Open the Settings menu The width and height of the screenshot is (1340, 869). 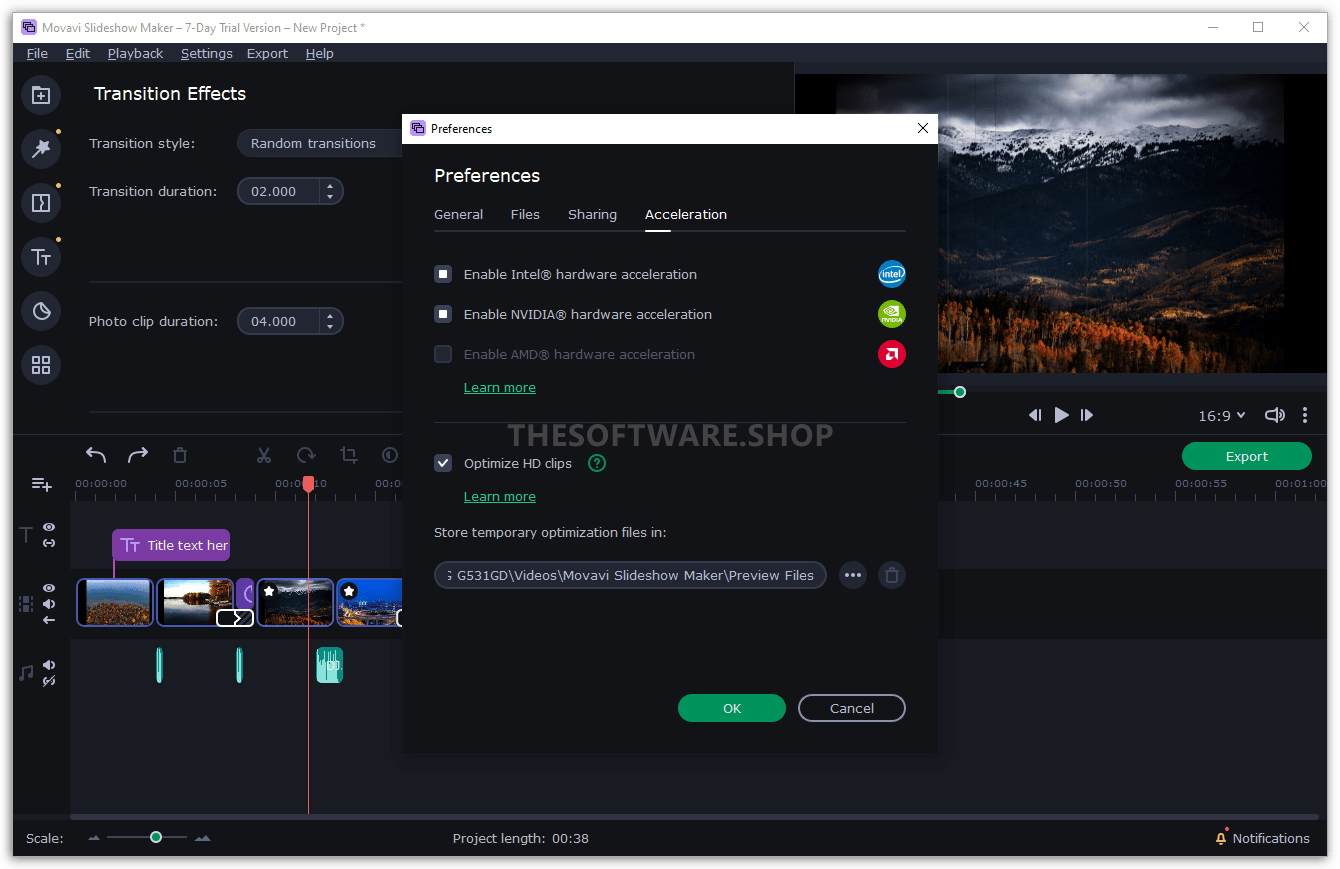[207, 53]
